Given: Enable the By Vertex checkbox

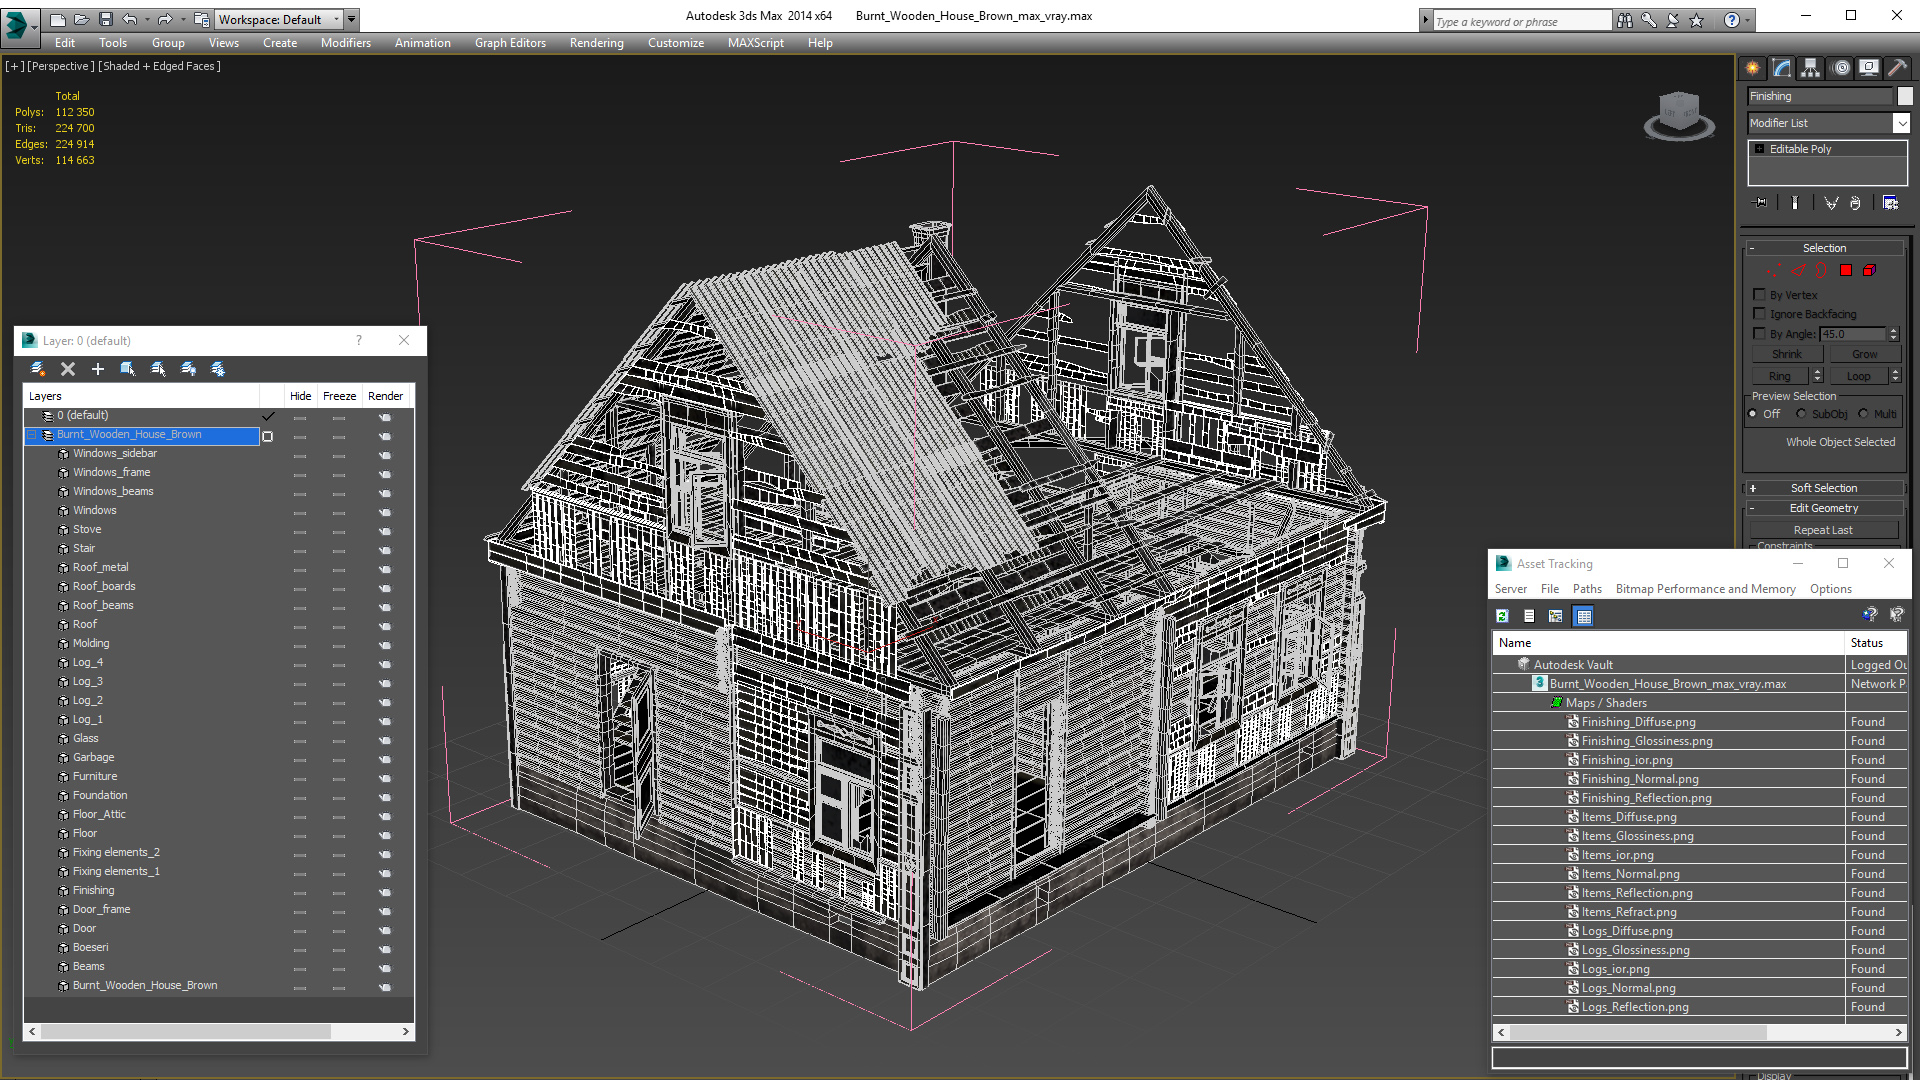Looking at the screenshot, I should [1760, 295].
